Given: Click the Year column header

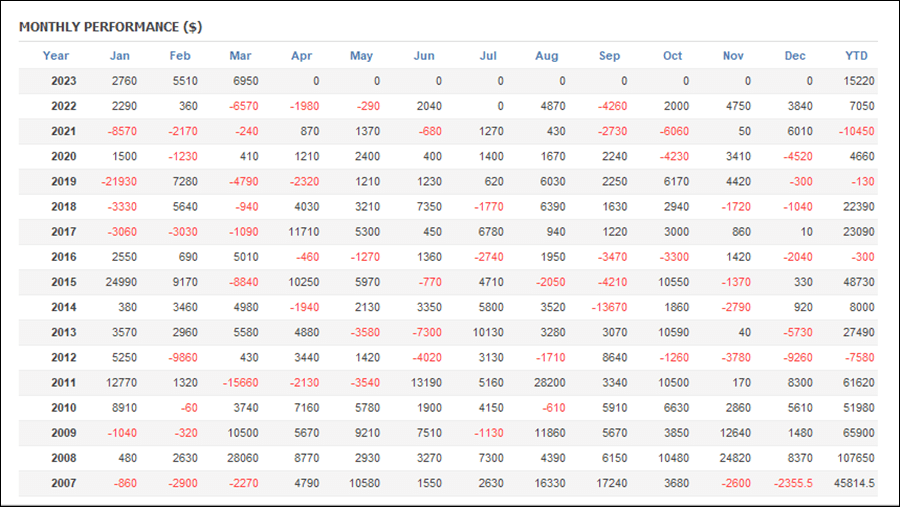Looking at the screenshot, I should coord(56,56).
